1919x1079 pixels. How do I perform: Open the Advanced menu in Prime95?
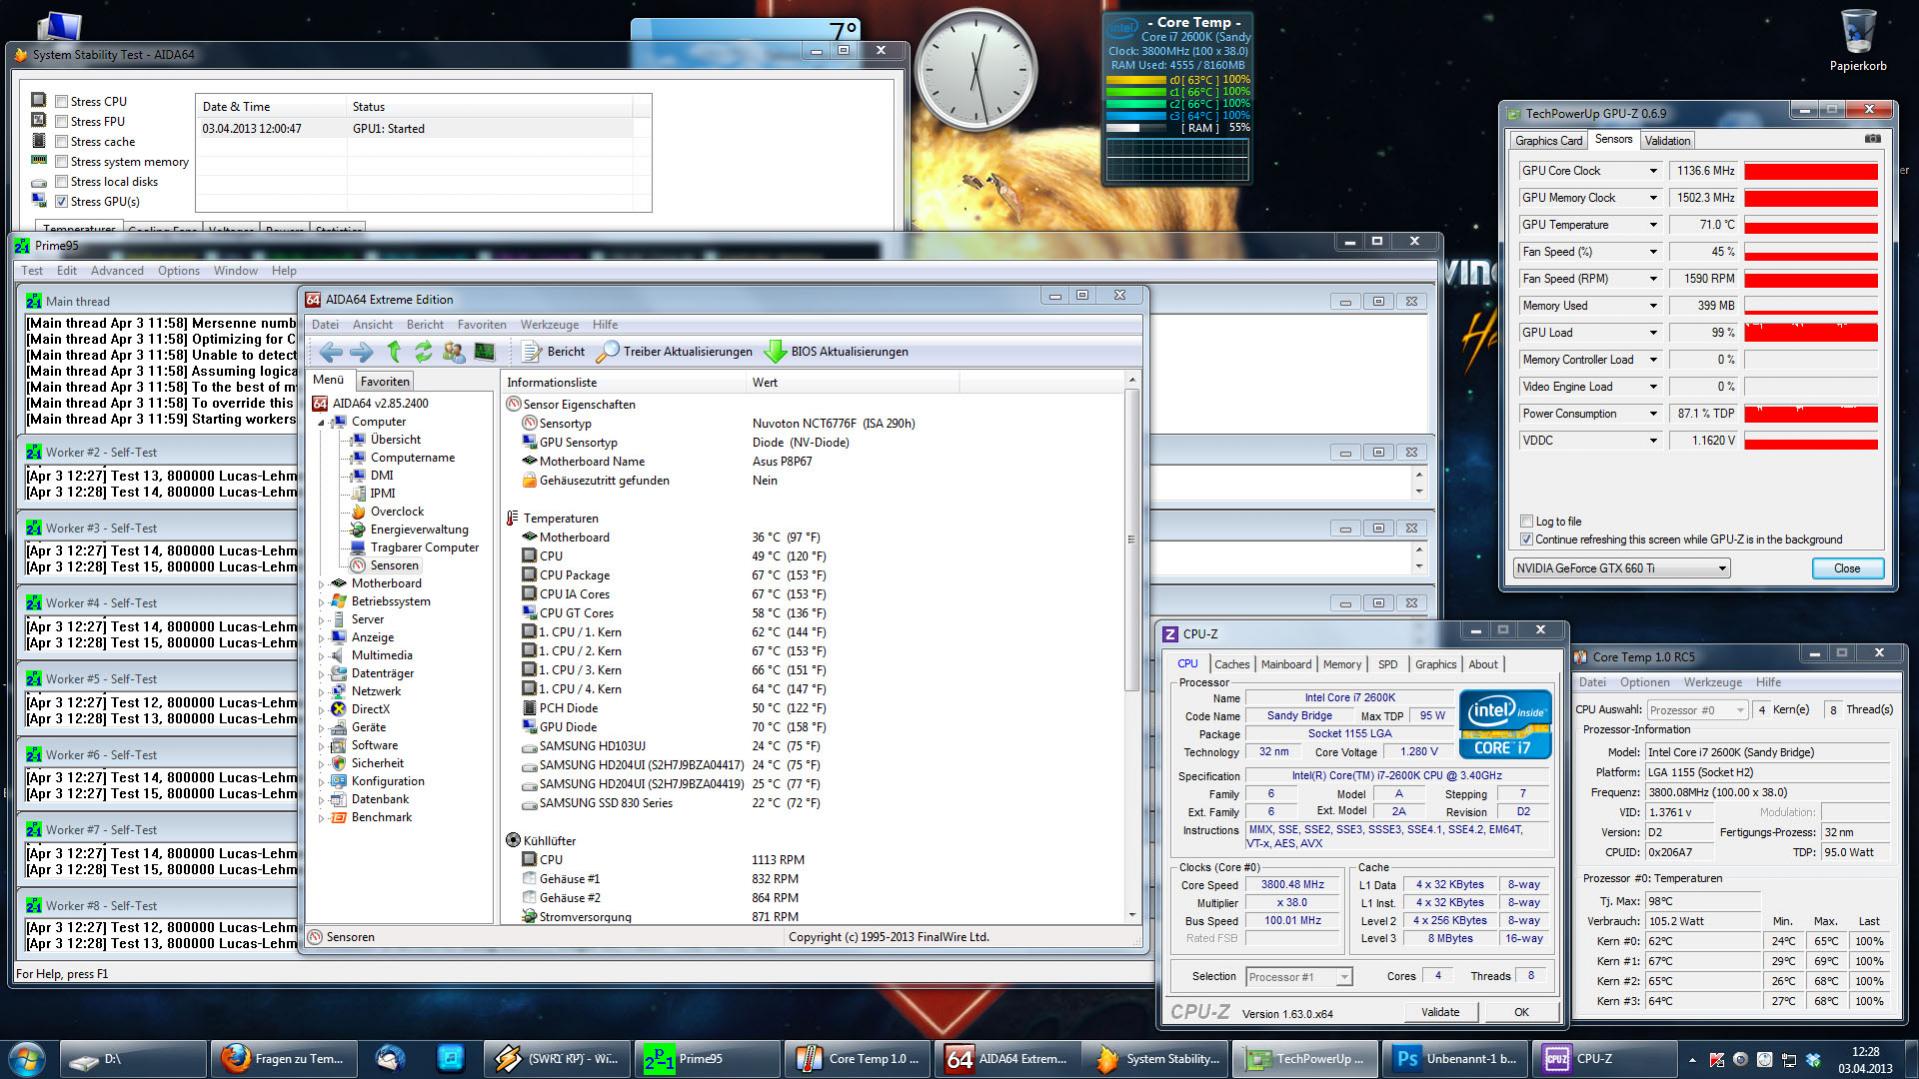tap(117, 270)
